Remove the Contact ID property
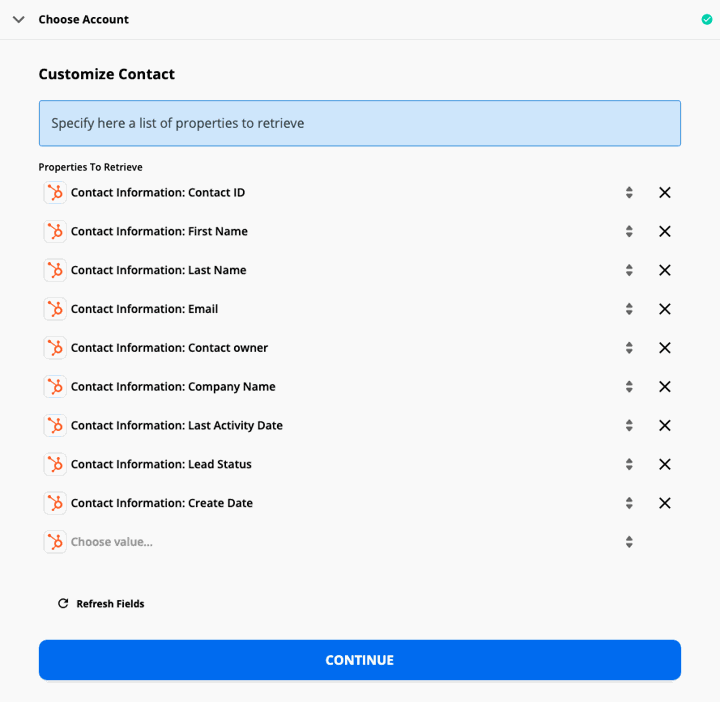This screenshot has width=720, height=702. 664,192
